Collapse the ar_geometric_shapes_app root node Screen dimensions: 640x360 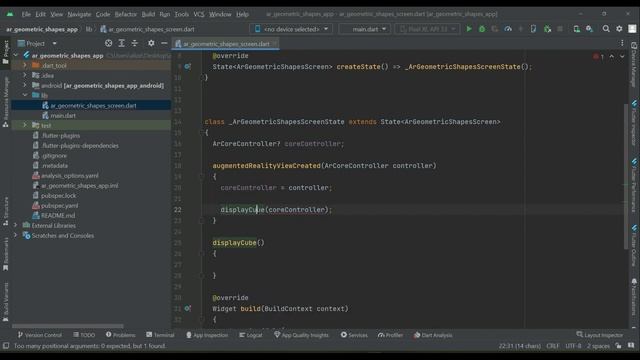pyautogui.click(x=16, y=55)
